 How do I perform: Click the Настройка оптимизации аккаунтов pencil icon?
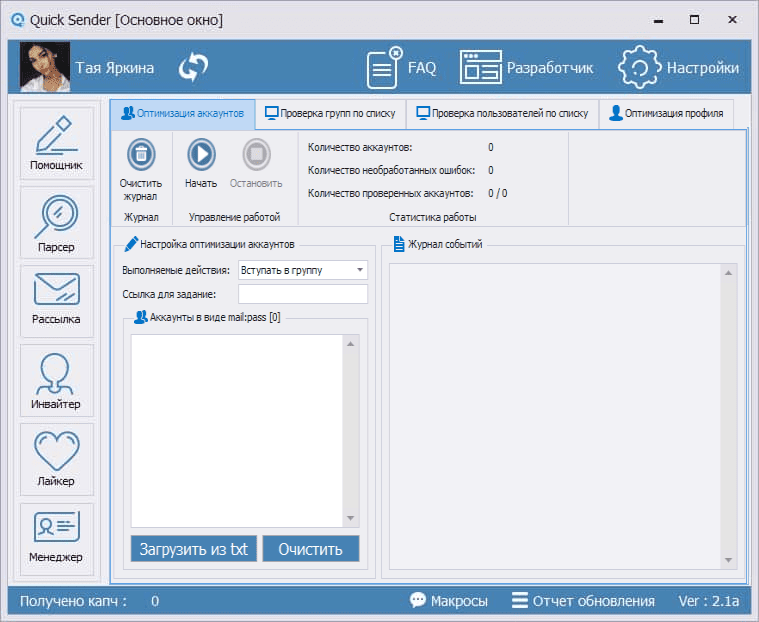click(131, 244)
